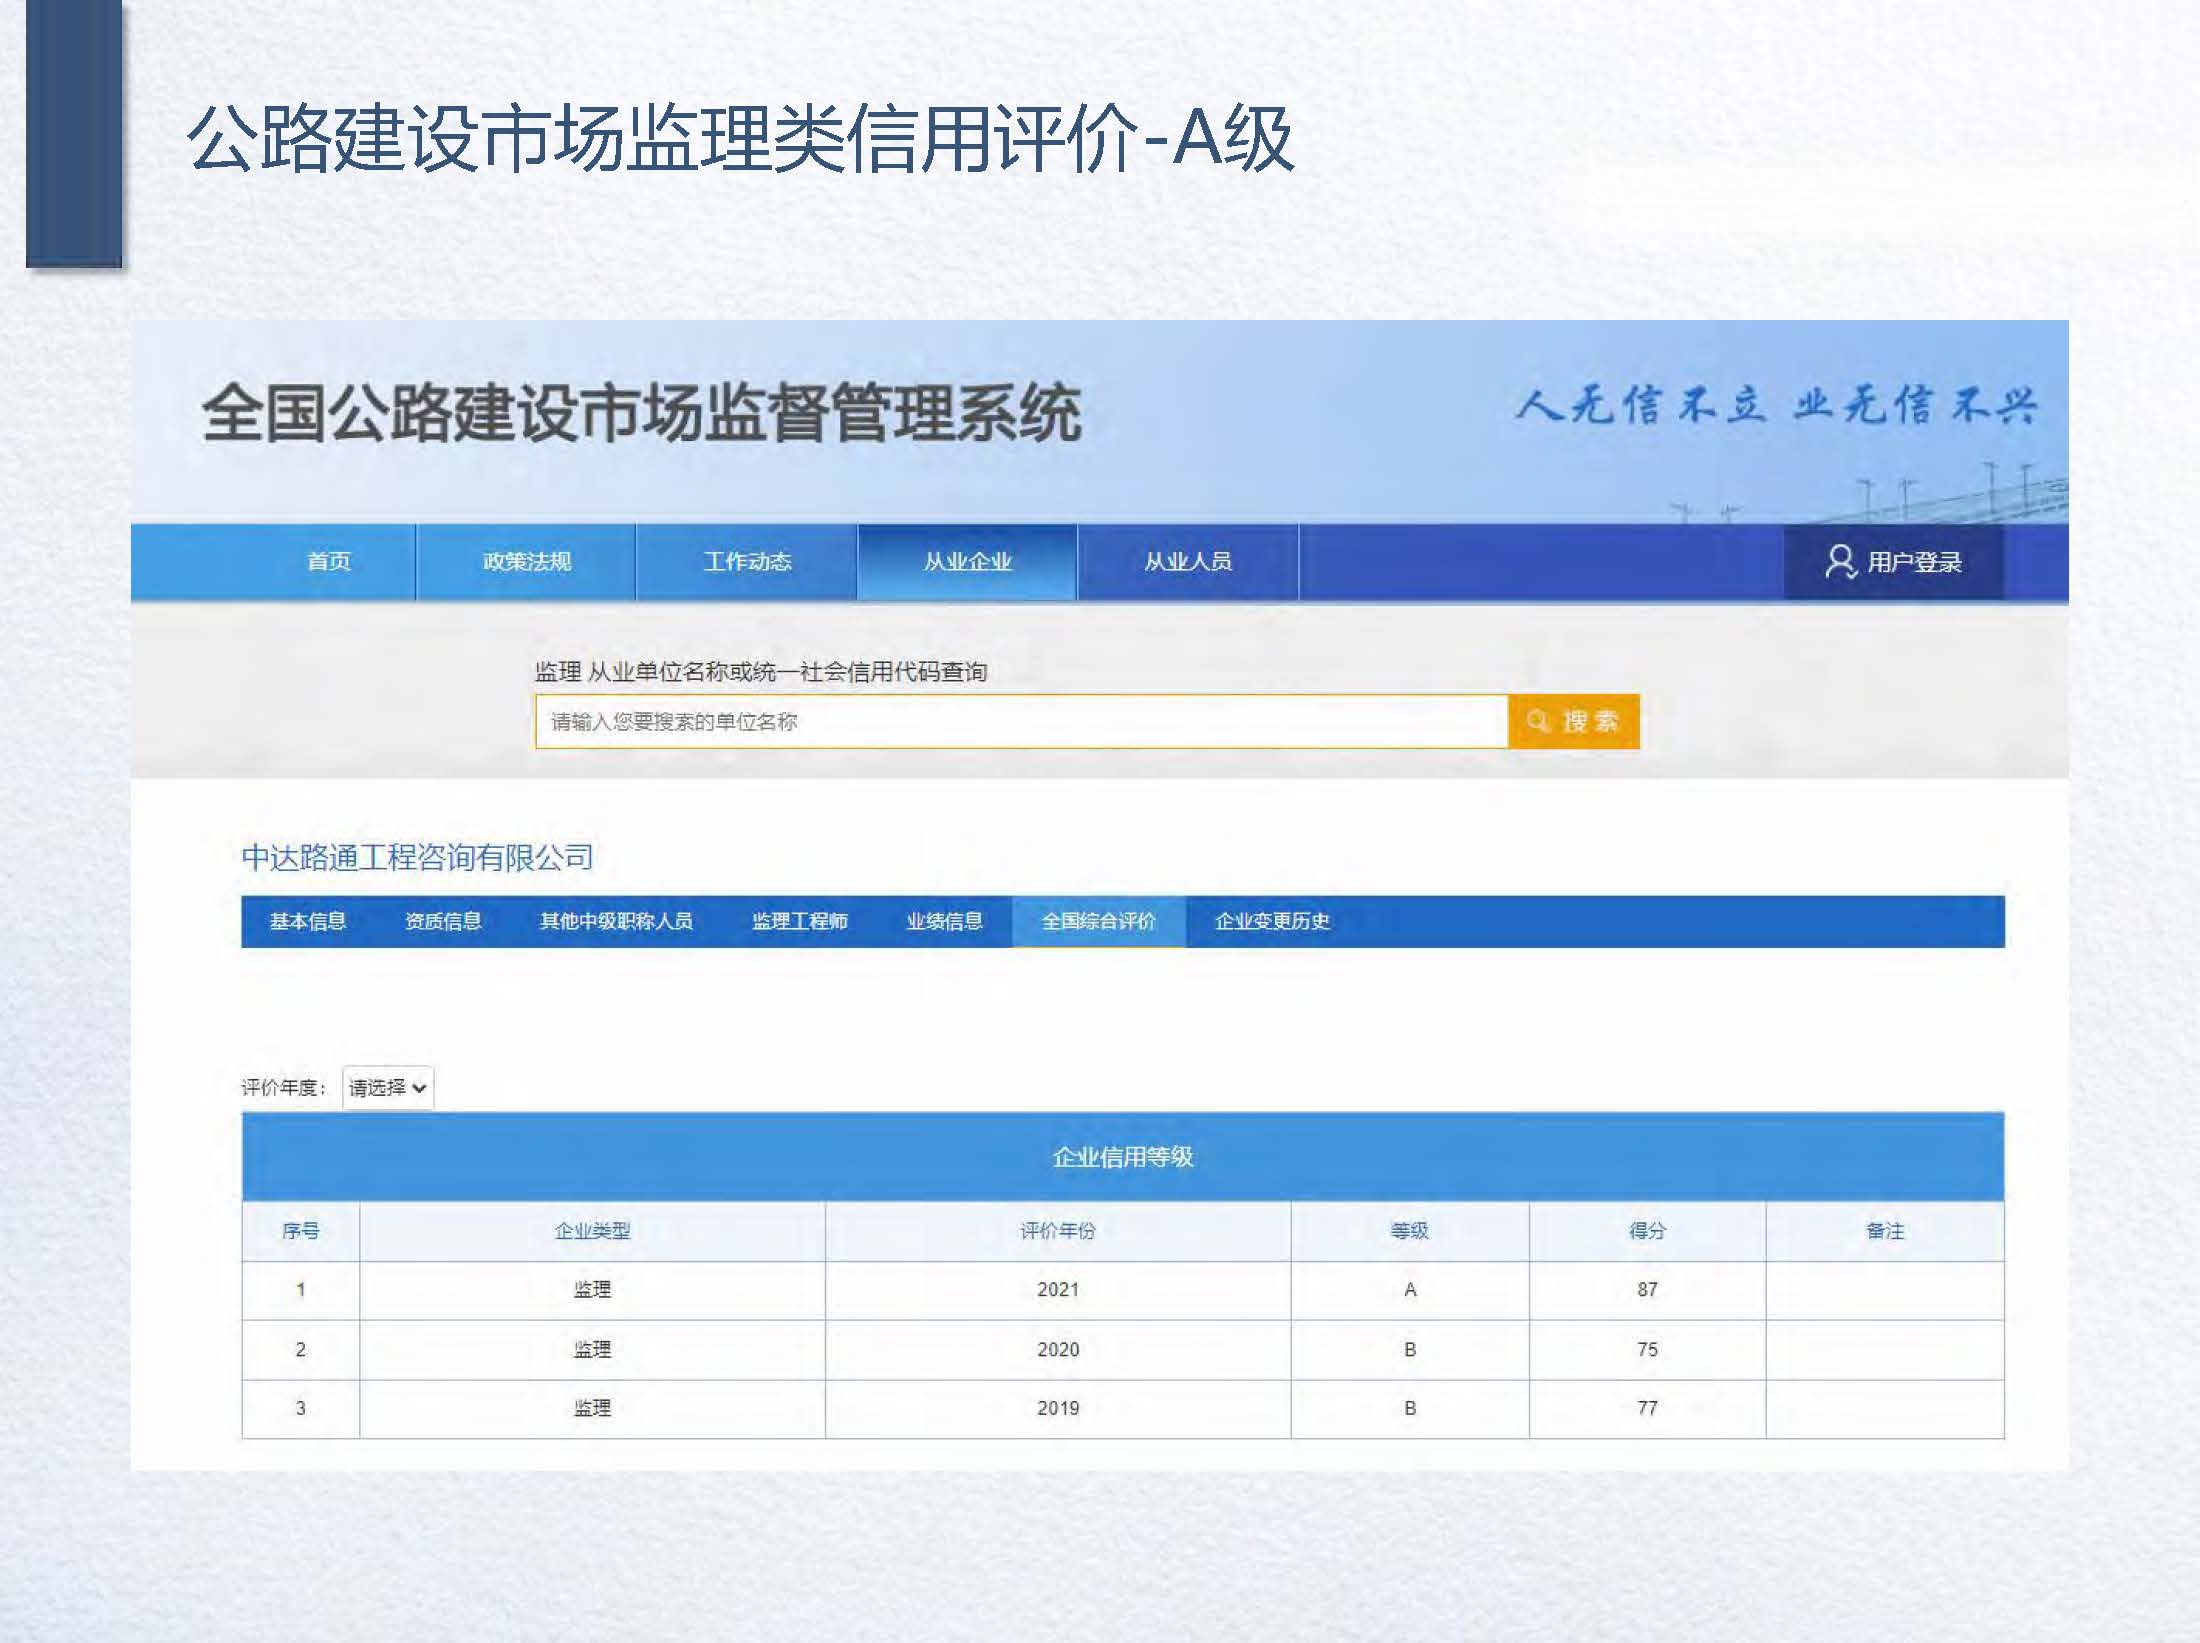Click 监理 type cell in row 3
Image resolution: width=2200 pixels, height=1643 pixels.
pyautogui.click(x=592, y=1409)
